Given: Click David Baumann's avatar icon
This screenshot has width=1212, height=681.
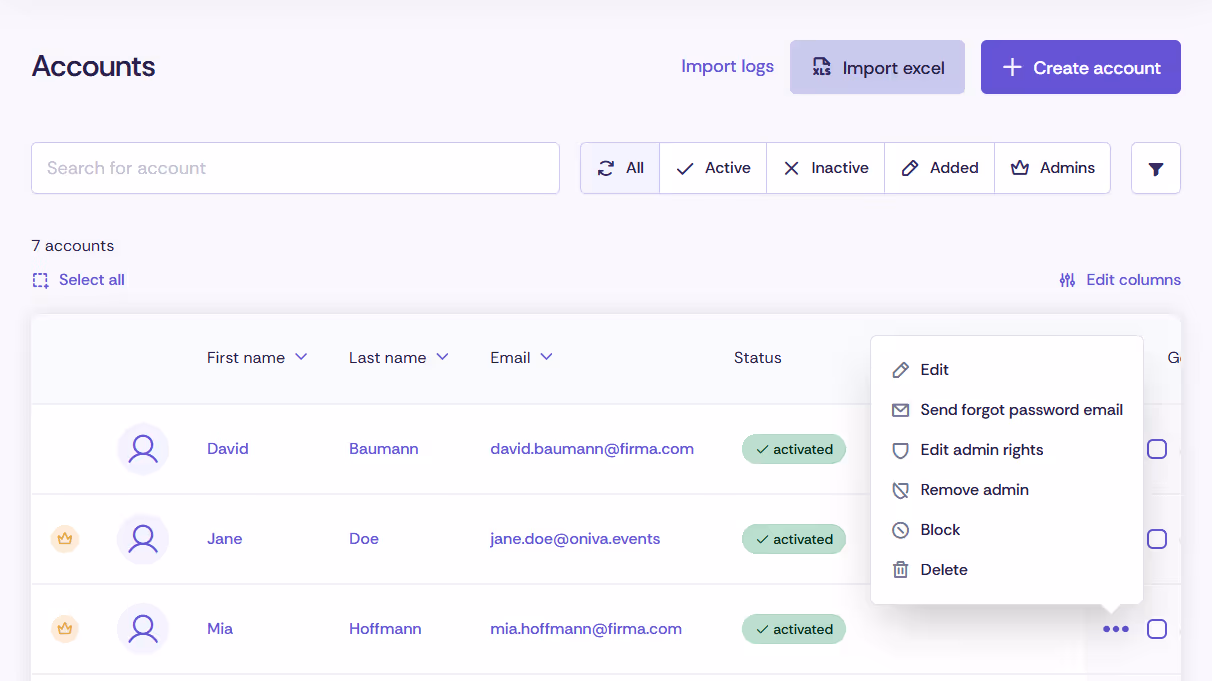Looking at the screenshot, I should point(142,448).
